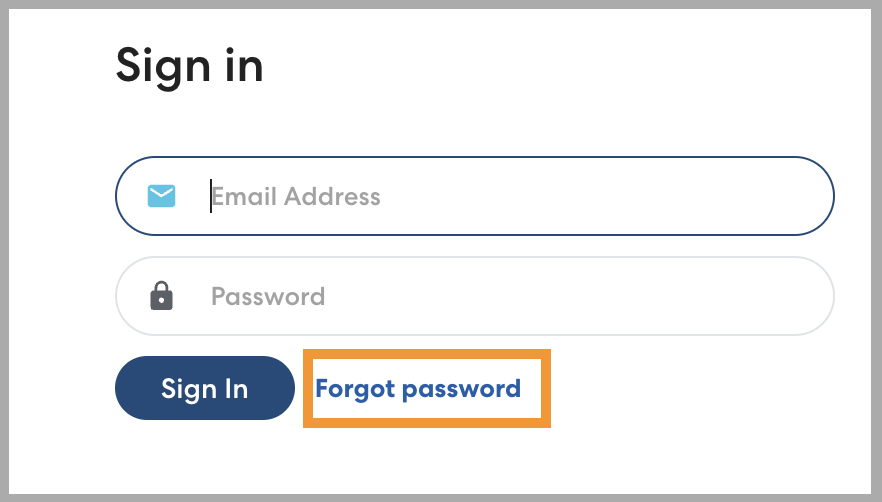Select the lock icon in password field

[161, 296]
